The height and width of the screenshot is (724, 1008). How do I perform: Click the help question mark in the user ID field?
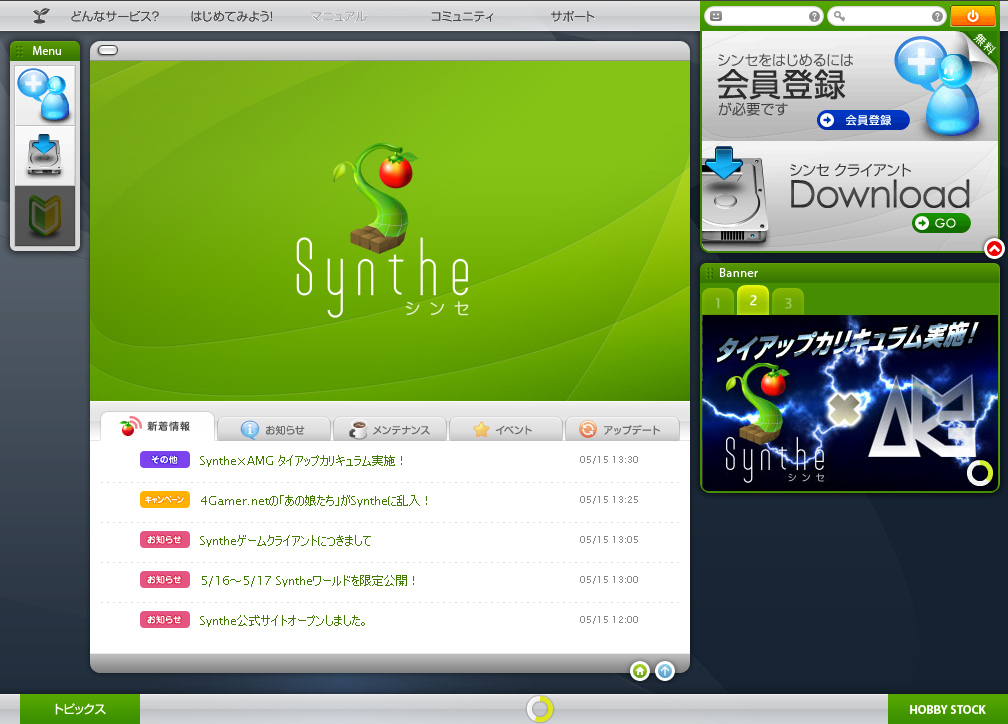click(814, 16)
